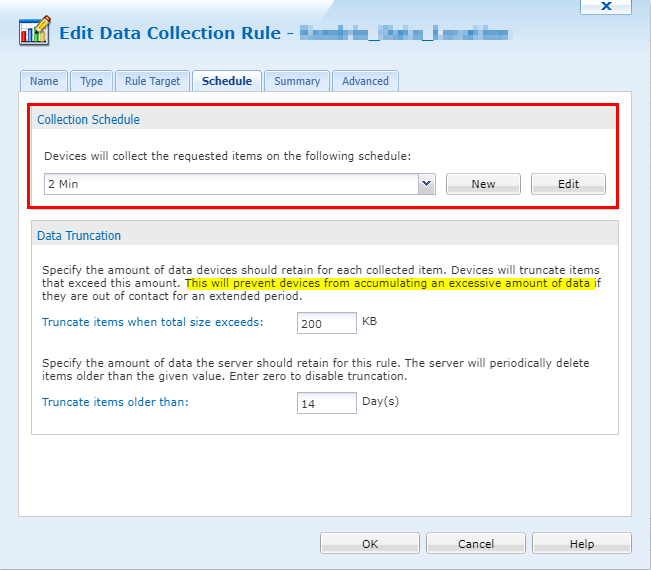
Task: Click the days field showing 14
Action: click(327, 402)
